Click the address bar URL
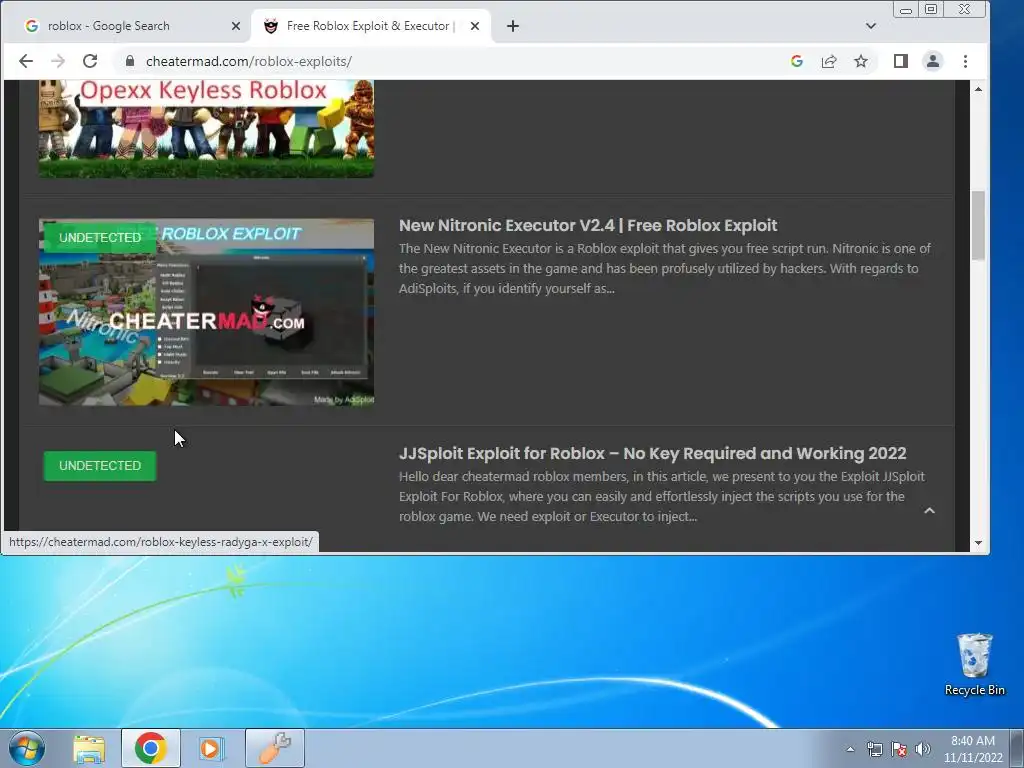Viewport: 1024px width, 768px height. click(x=249, y=61)
